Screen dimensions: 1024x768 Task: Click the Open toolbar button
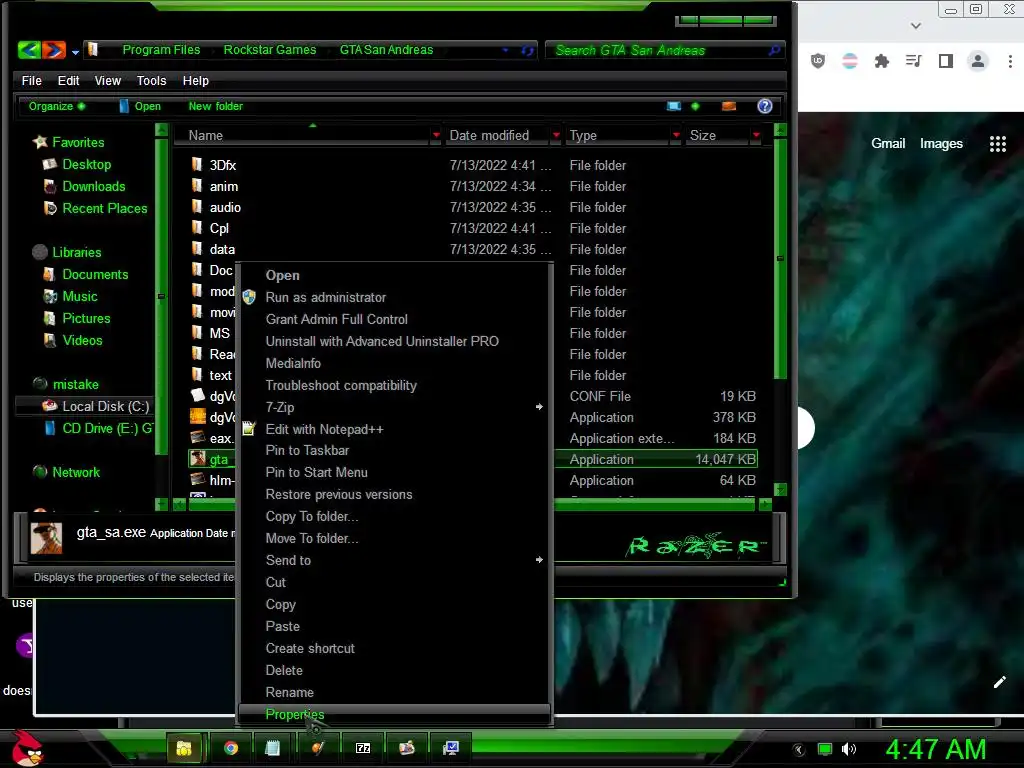point(140,106)
